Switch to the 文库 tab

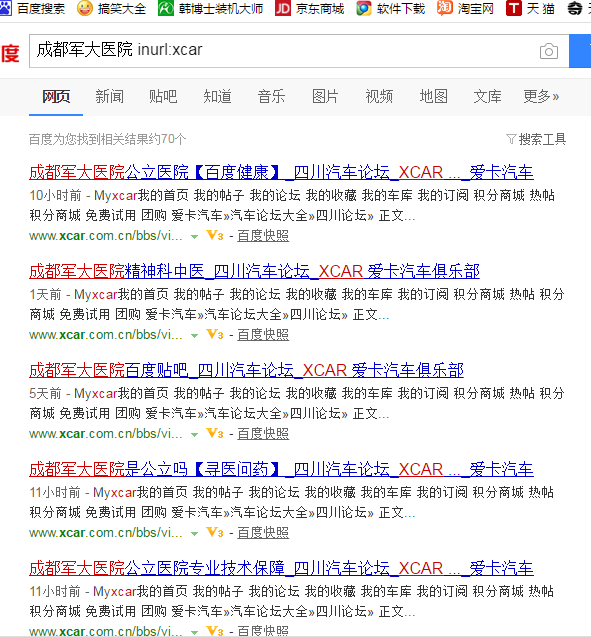coord(487,96)
